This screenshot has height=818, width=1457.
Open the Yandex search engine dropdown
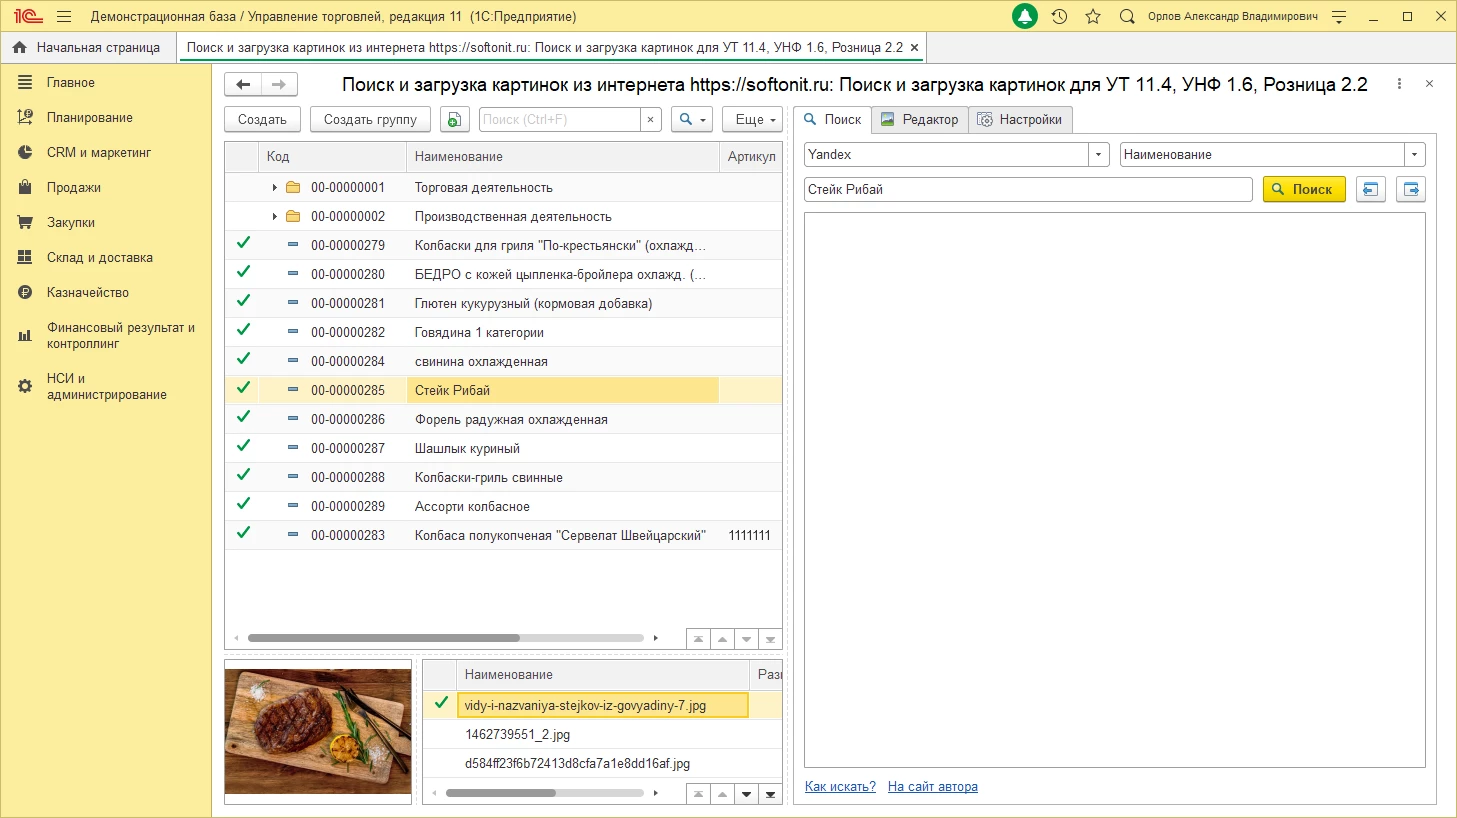tap(1099, 154)
